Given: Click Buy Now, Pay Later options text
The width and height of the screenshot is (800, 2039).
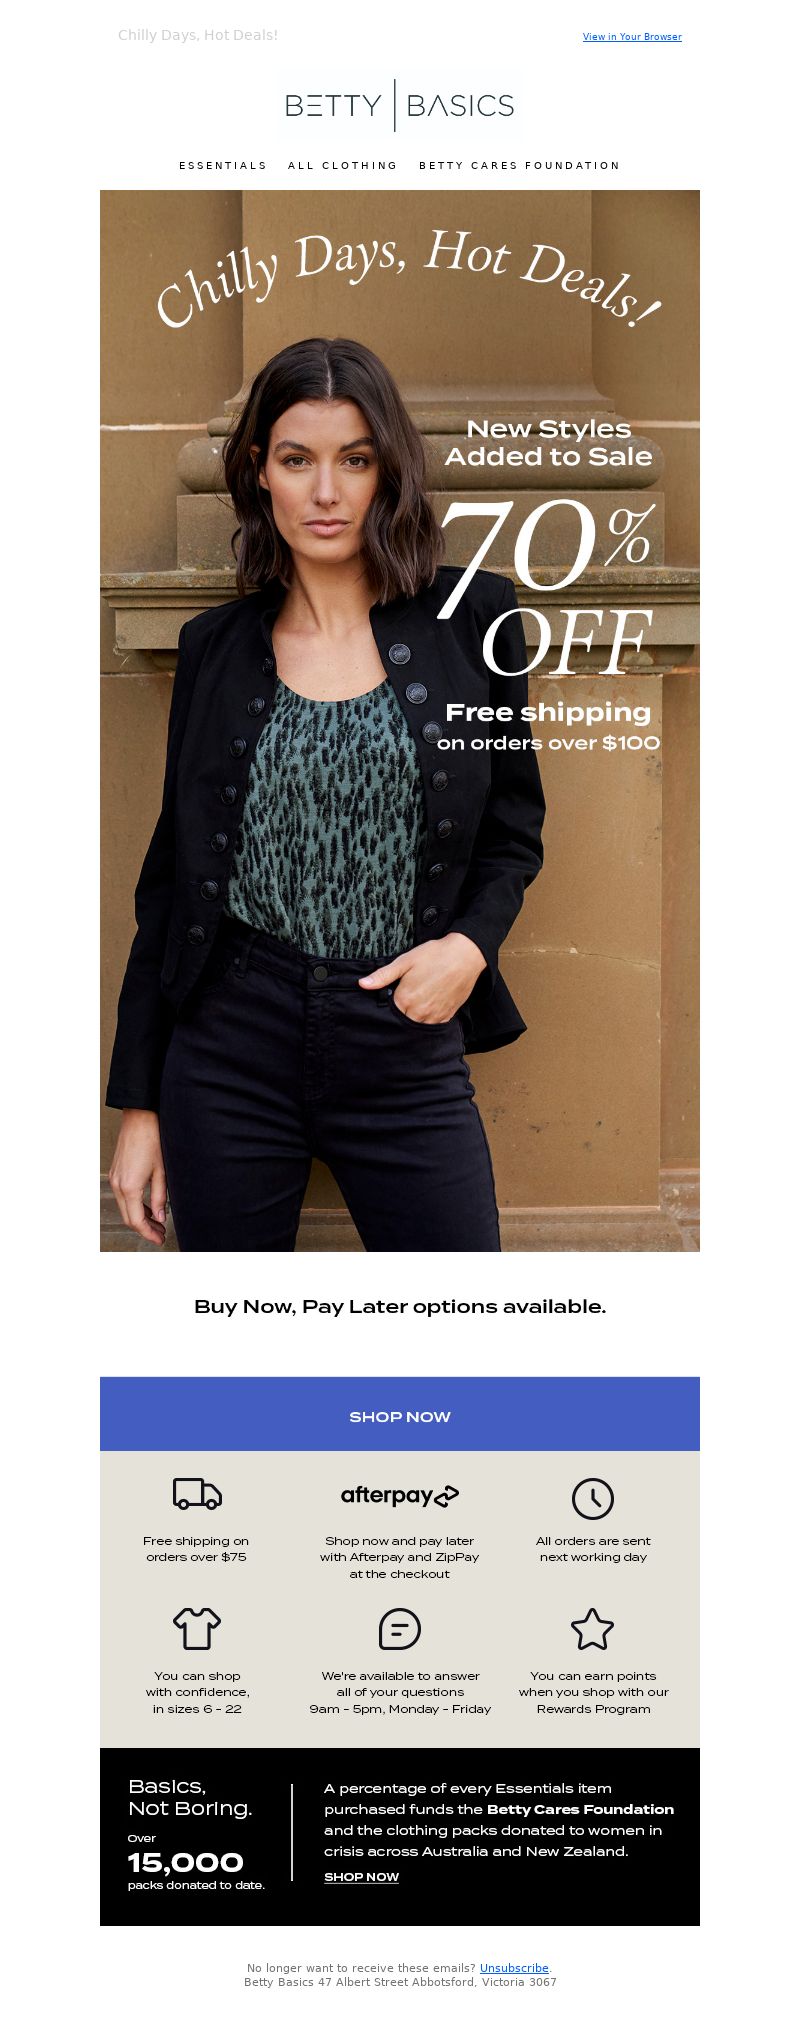Looking at the screenshot, I should coord(400,1306).
